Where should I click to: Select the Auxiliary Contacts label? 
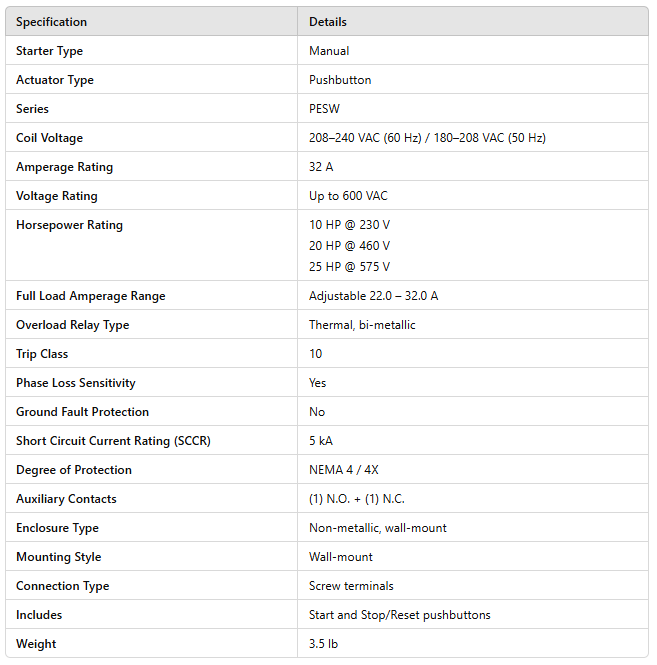click(66, 499)
